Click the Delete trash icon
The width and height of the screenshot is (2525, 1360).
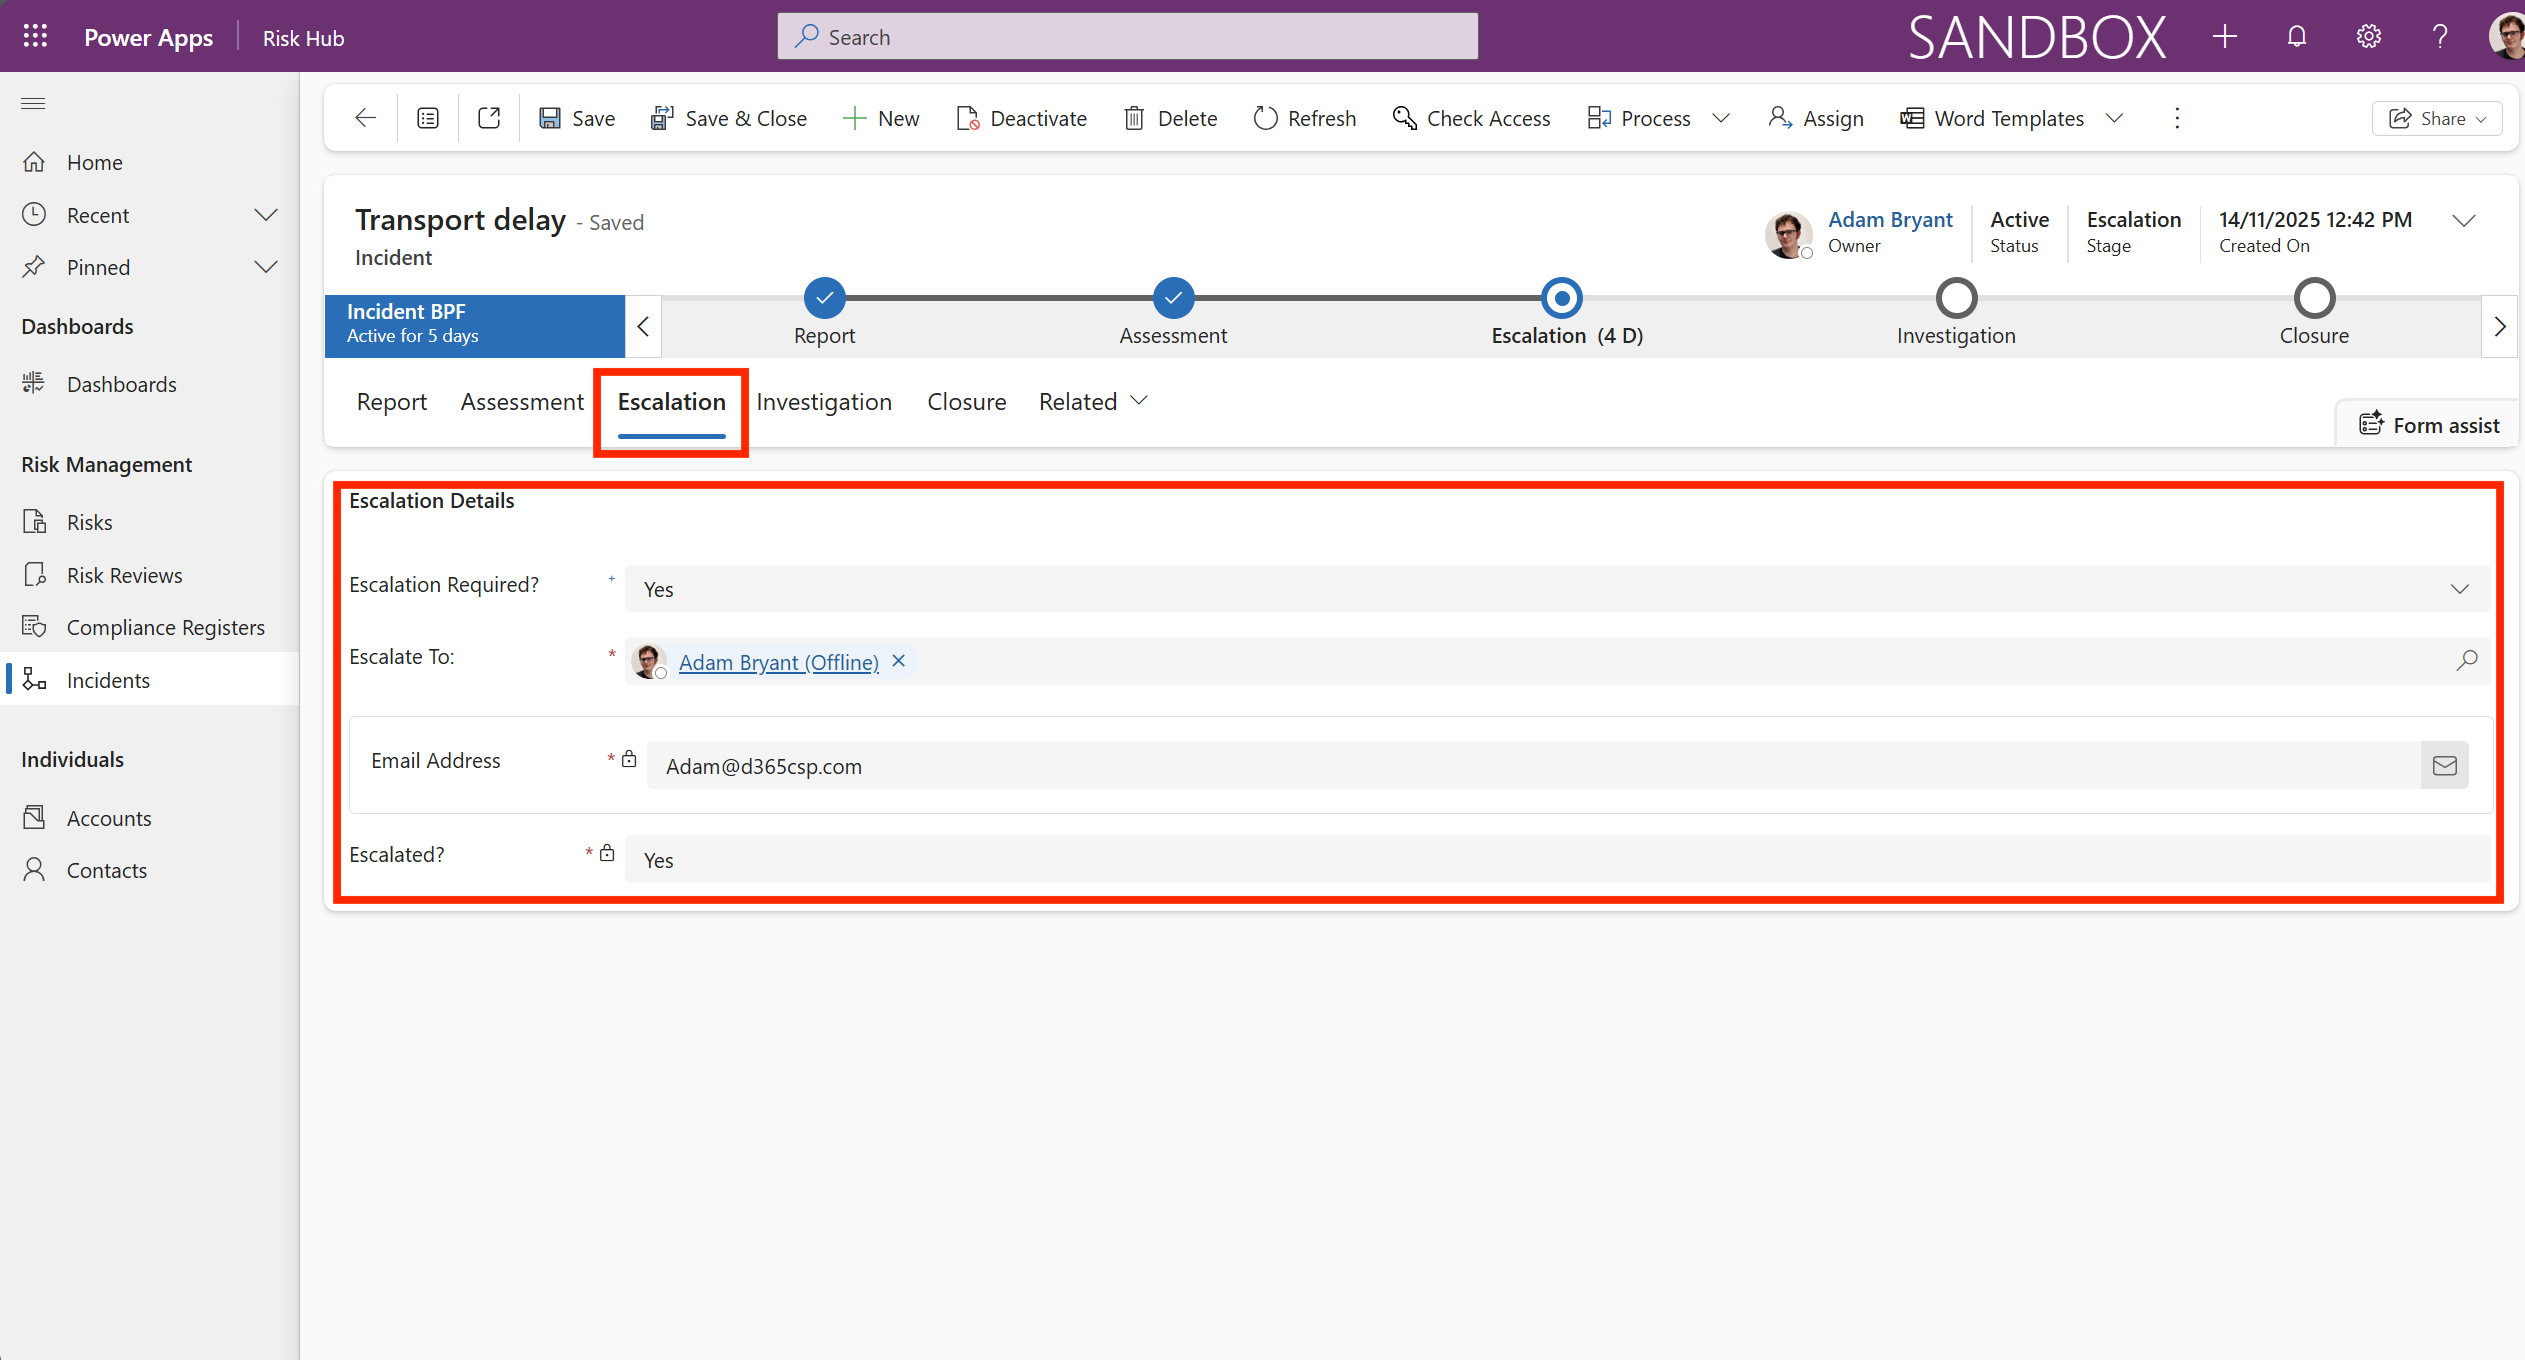[1133, 118]
